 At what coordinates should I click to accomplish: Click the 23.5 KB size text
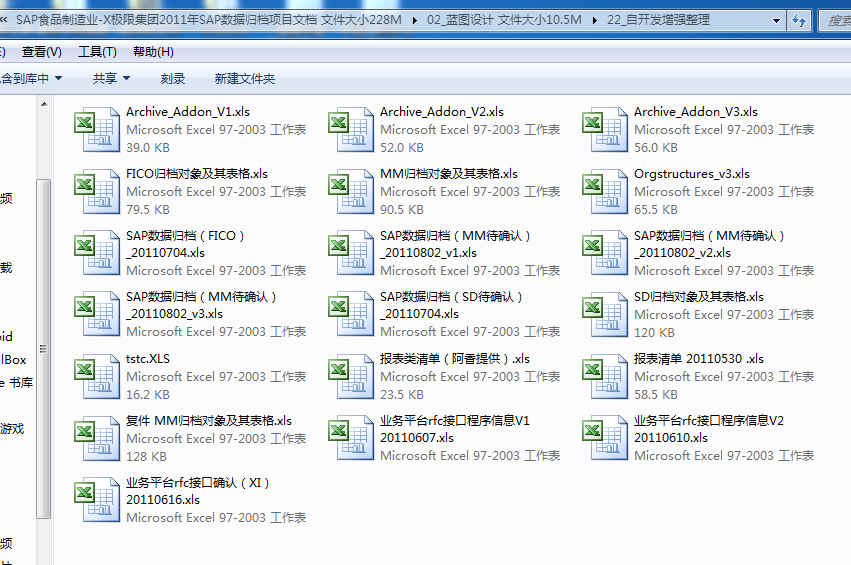coord(402,395)
